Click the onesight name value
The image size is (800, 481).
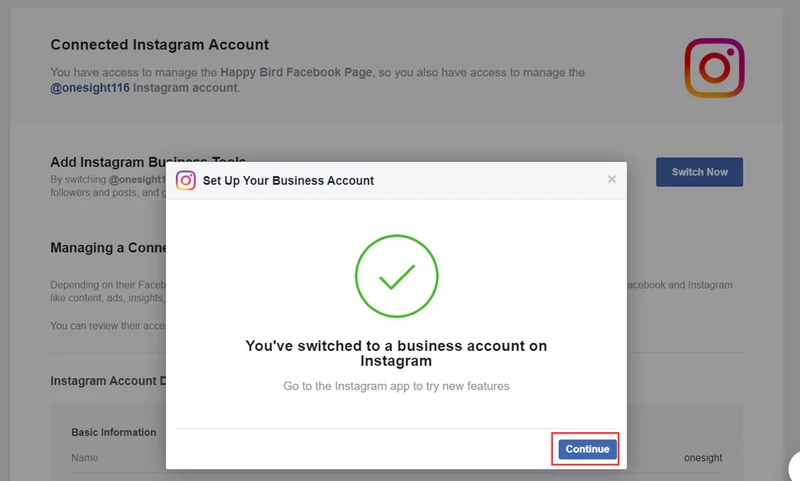(703, 458)
